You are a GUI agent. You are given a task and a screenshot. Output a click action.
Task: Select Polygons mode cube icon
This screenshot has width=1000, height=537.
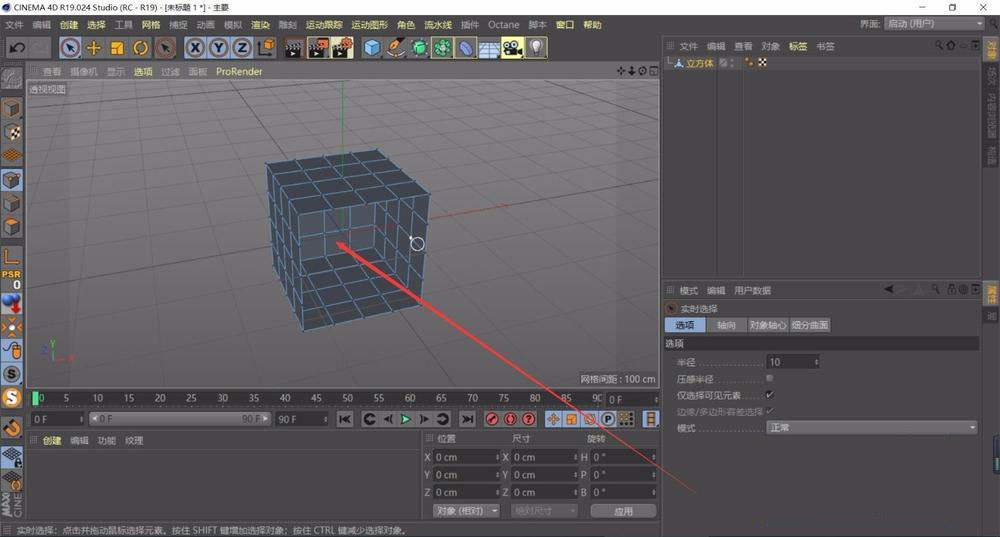point(11,227)
